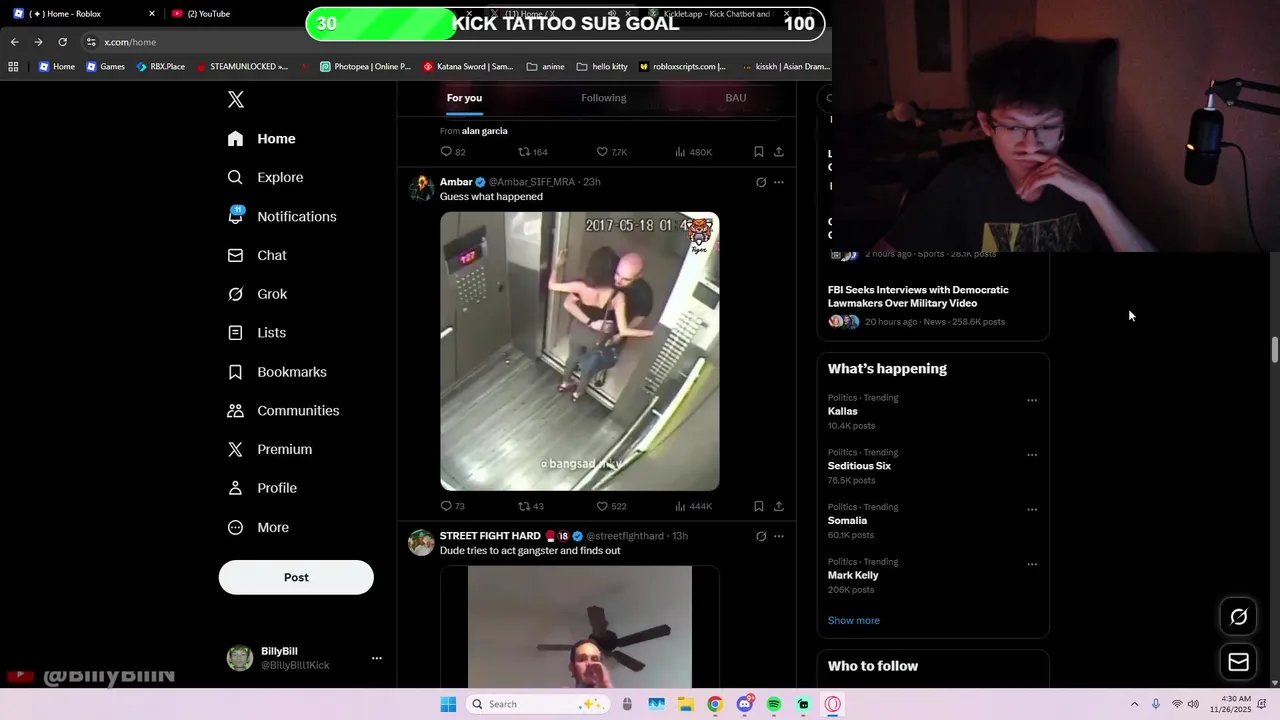The image size is (1280, 720).
Task: Repost the post with 164 reposts
Action: point(532,152)
